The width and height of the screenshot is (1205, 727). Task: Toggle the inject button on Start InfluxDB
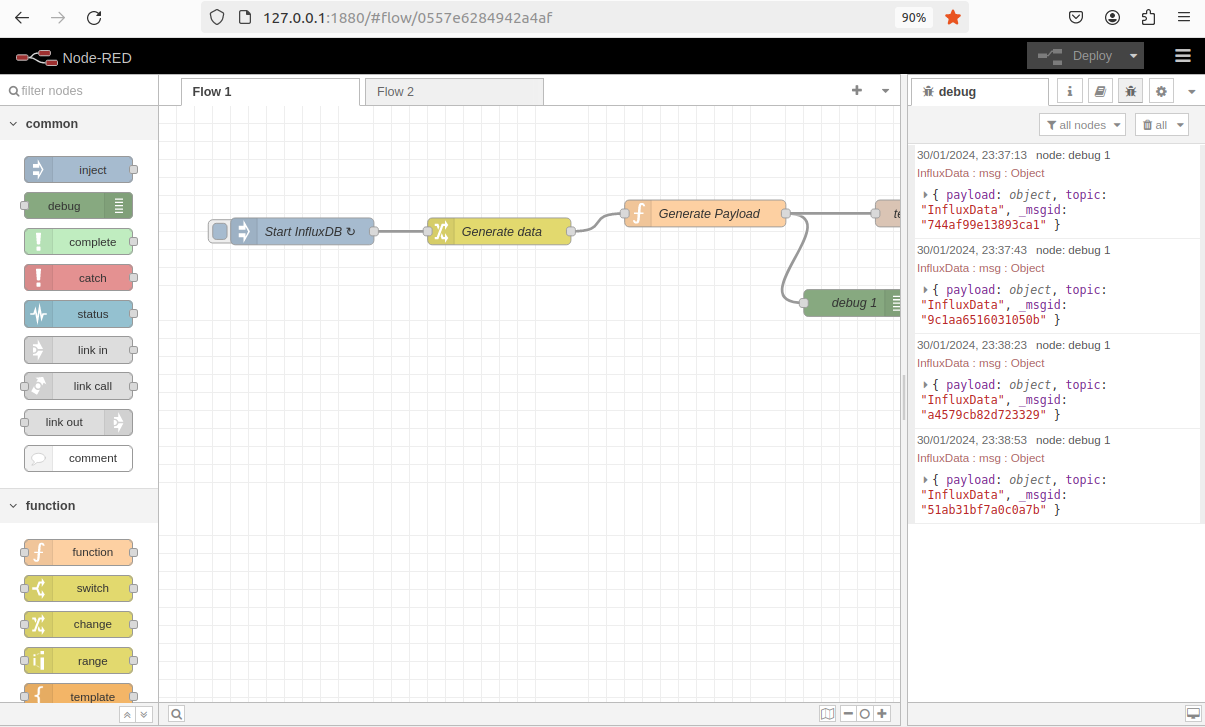(x=220, y=231)
